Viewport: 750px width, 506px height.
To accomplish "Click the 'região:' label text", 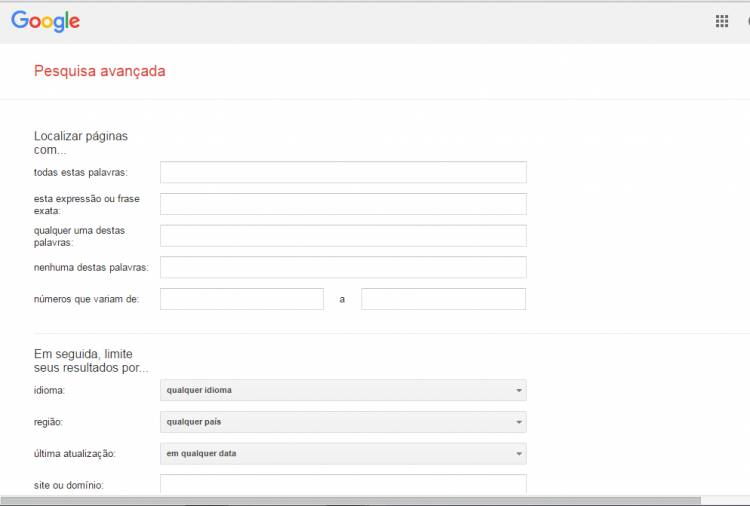I will tap(49, 422).
